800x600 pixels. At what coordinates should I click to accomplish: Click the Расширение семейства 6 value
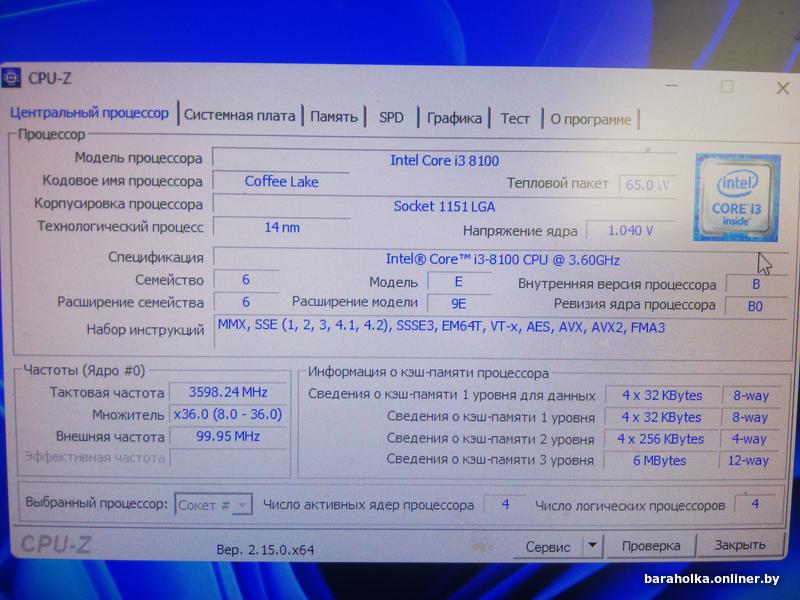[x=246, y=302]
